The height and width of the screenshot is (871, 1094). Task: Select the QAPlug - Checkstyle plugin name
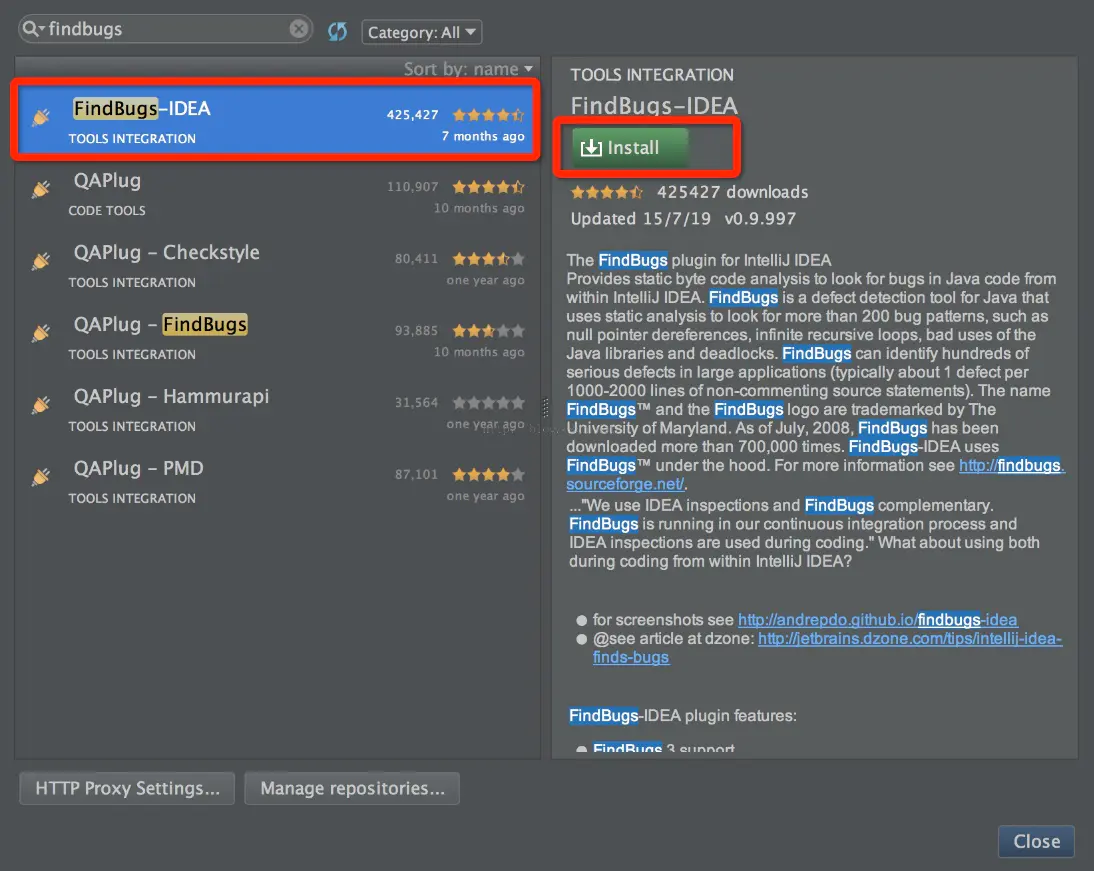[167, 252]
